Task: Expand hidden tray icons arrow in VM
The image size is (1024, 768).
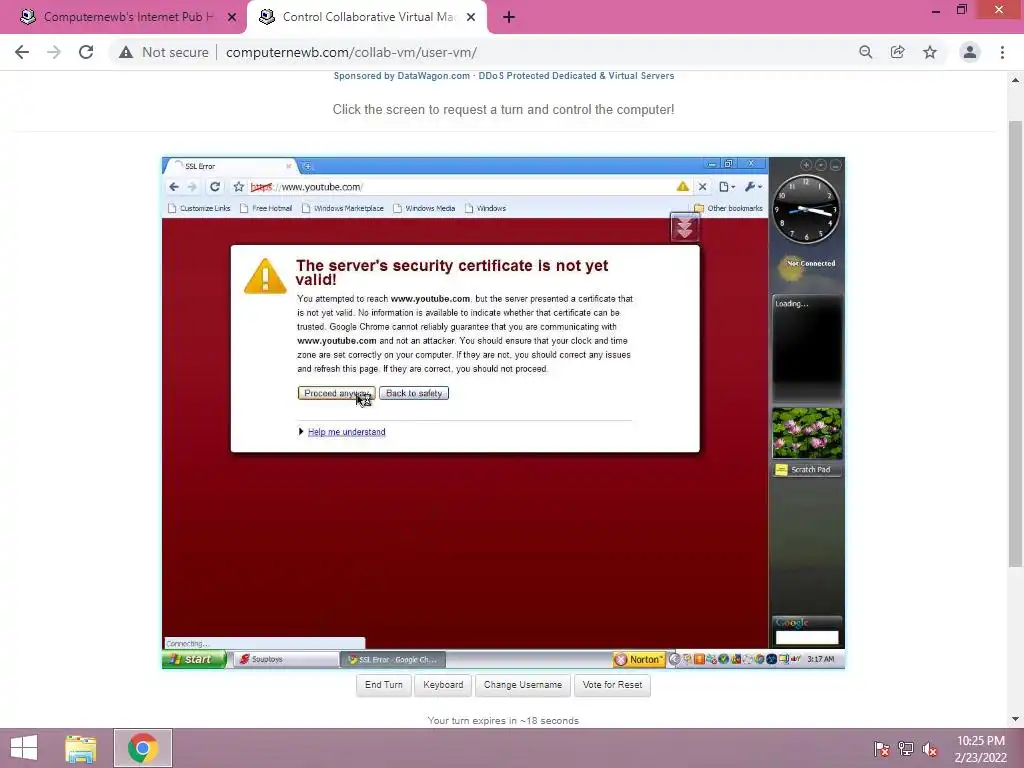Action: click(675, 659)
